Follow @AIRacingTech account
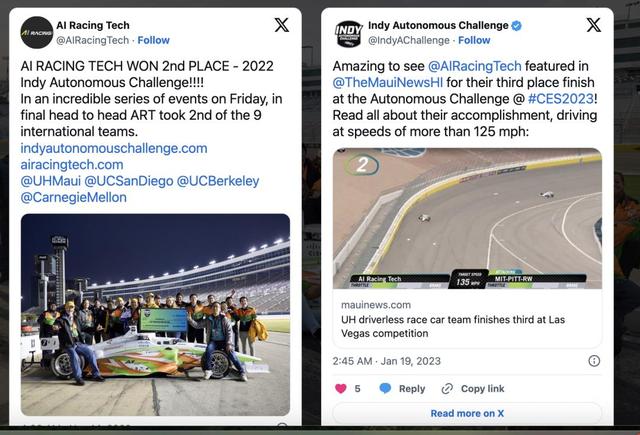640x435 pixels. 153,40
